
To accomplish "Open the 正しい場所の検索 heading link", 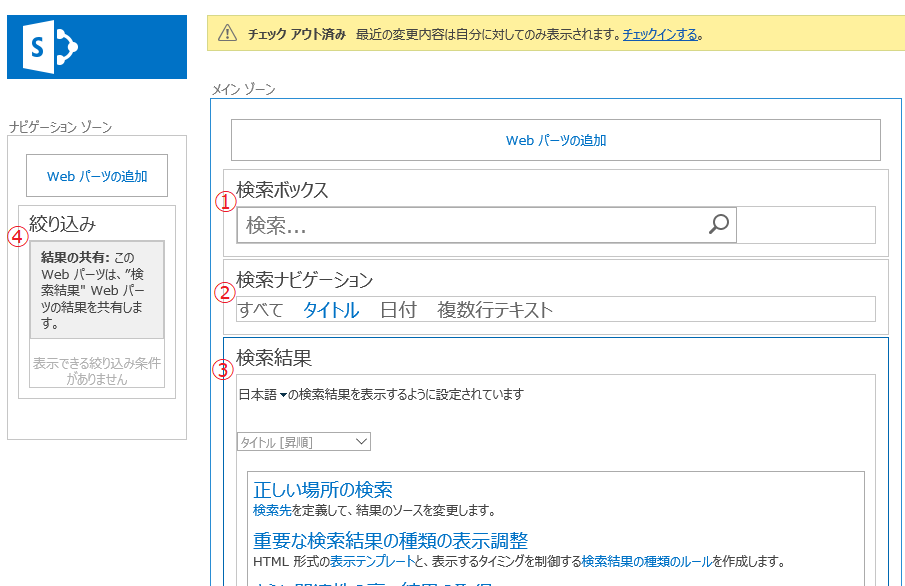I will 322,490.
